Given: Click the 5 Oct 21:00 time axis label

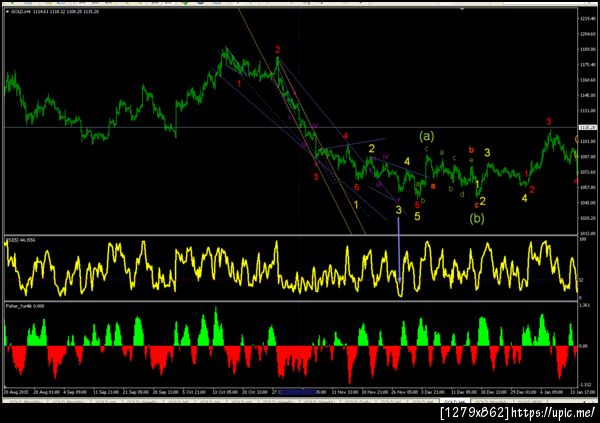Looking at the screenshot, I should (194, 392).
